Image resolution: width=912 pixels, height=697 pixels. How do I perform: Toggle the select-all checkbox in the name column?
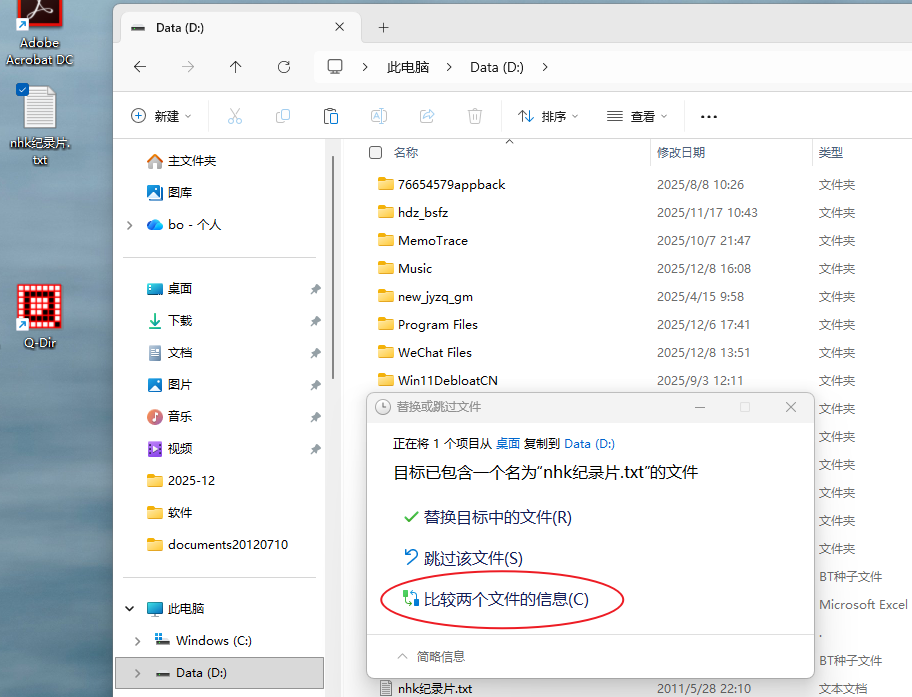pyautogui.click(x=375, y=153)
